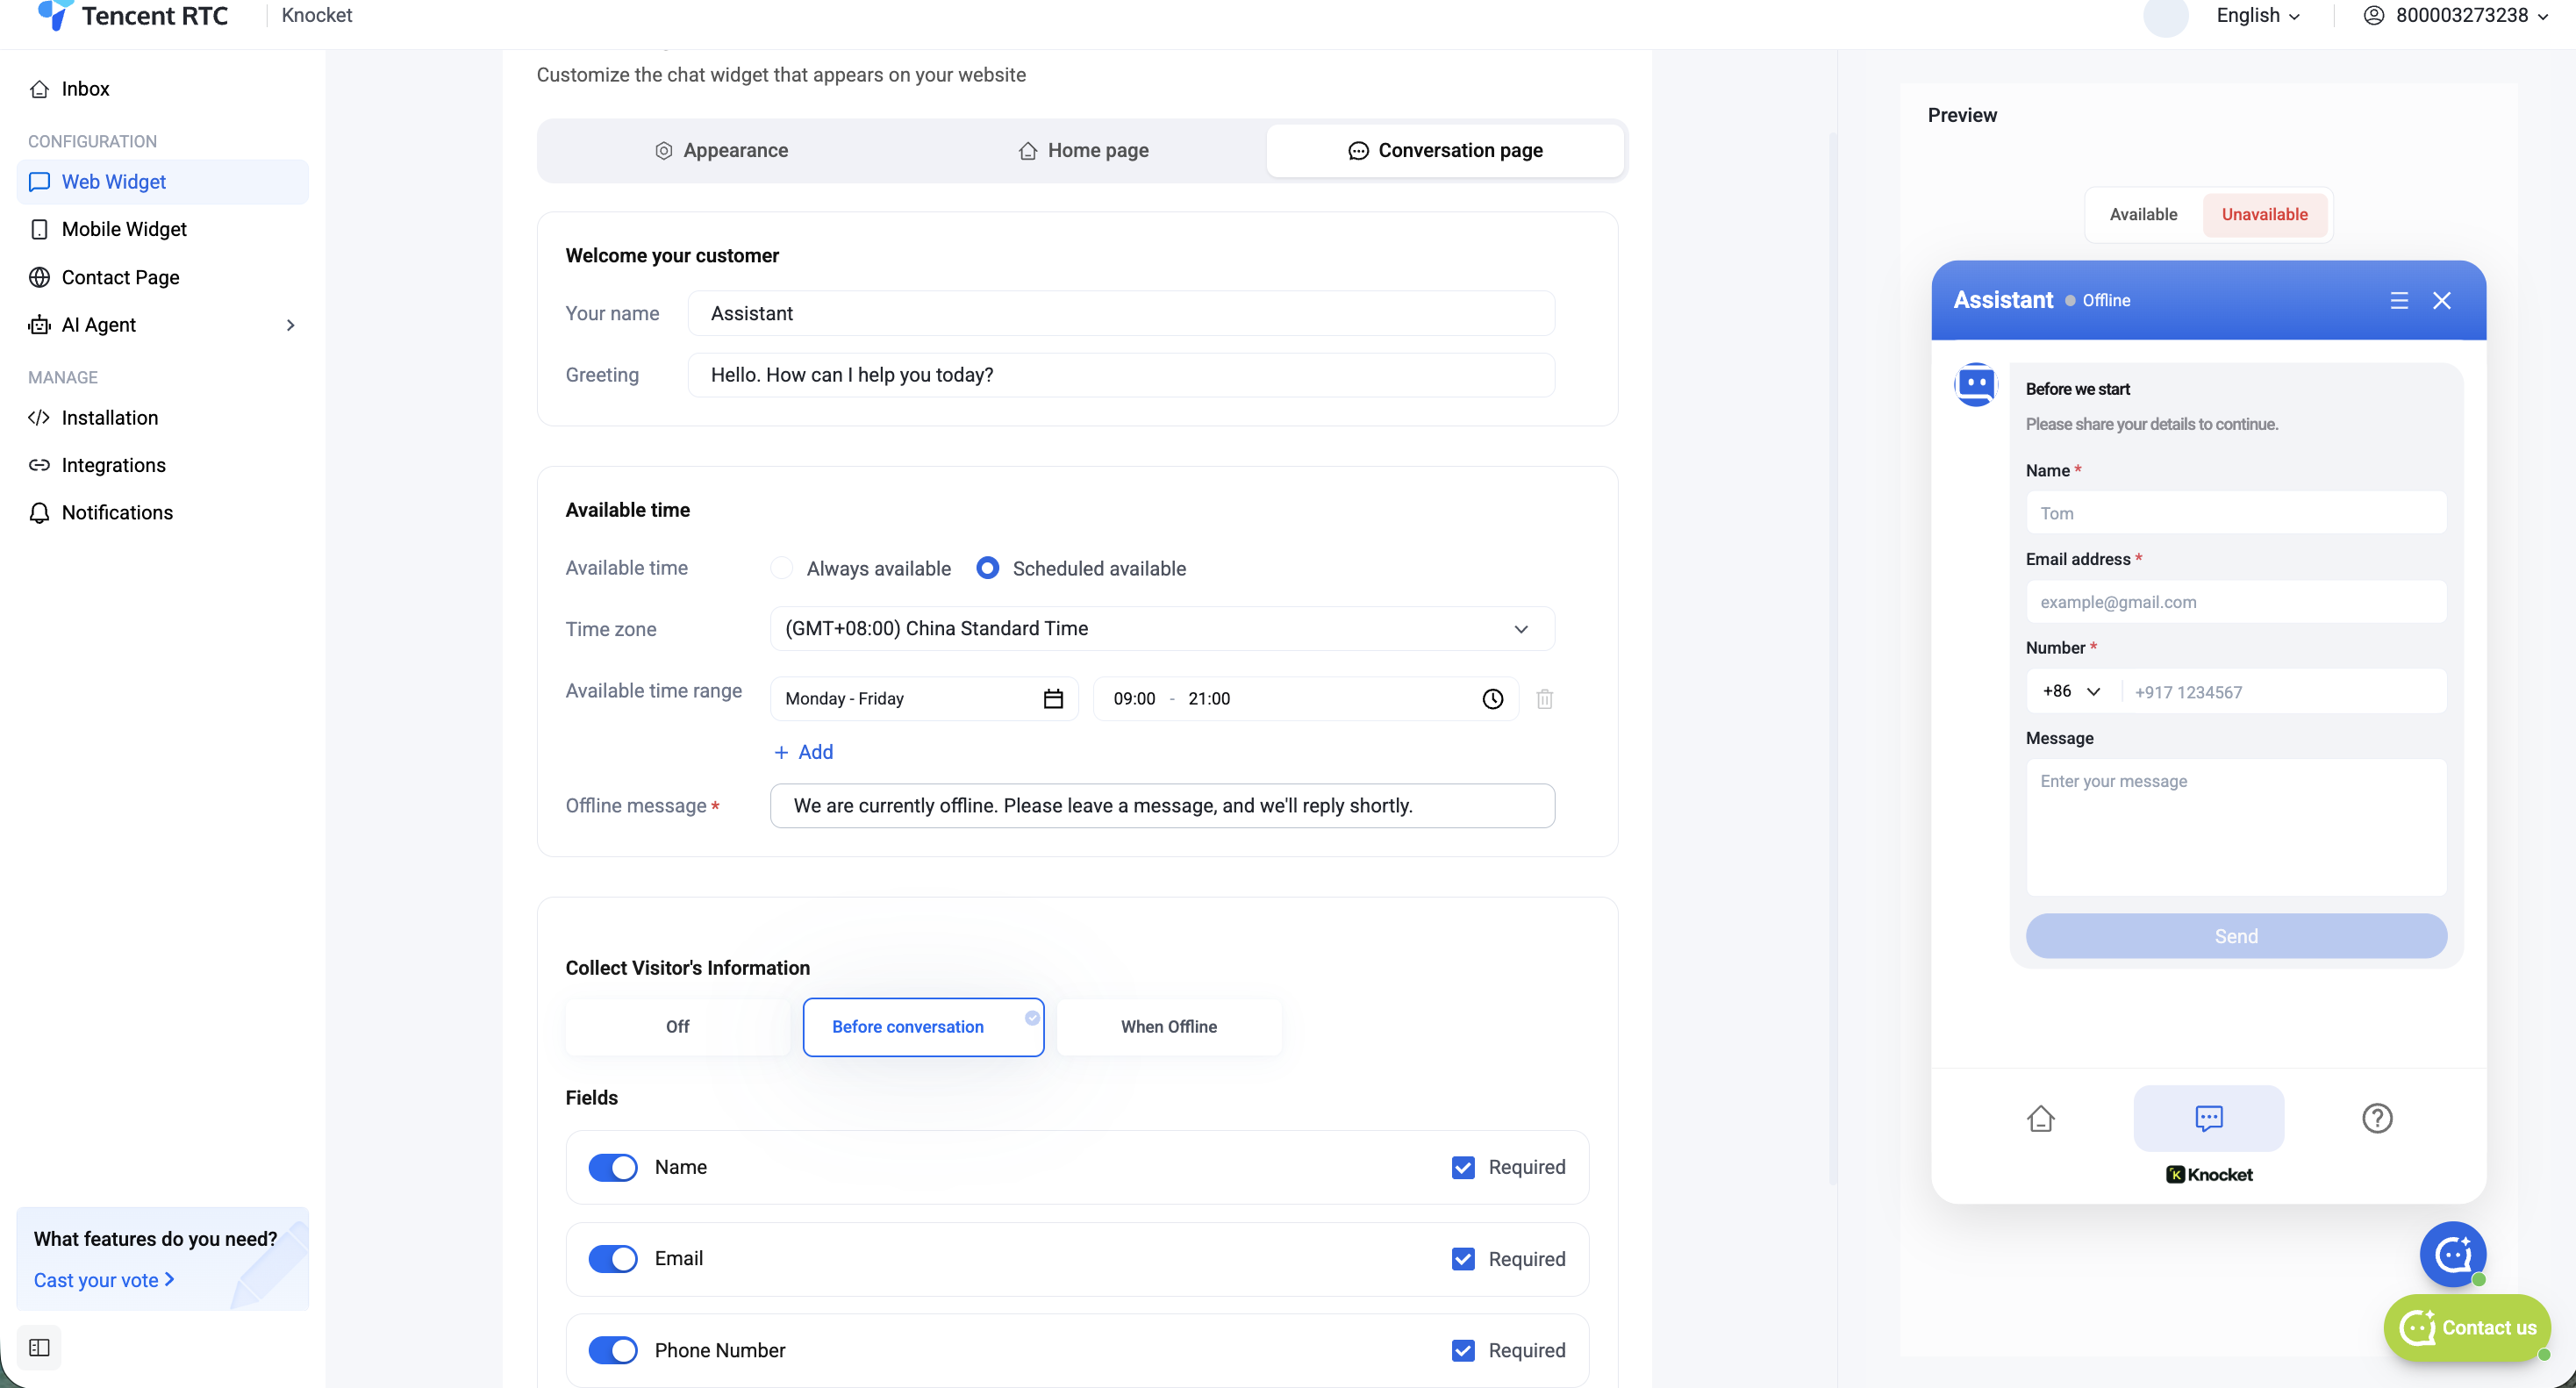The height and width of the screenshot is (1388, 2576).
Task: Click the calendar icon in Monday - Friday field
Action: pos(1052,699)
